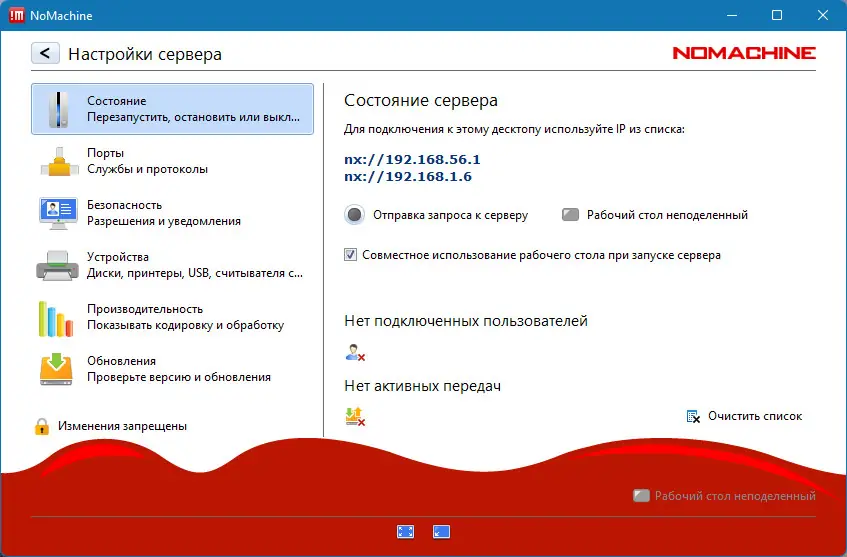Open the Обновления updates section
This screenshot has height=557, width=847.
172,369
